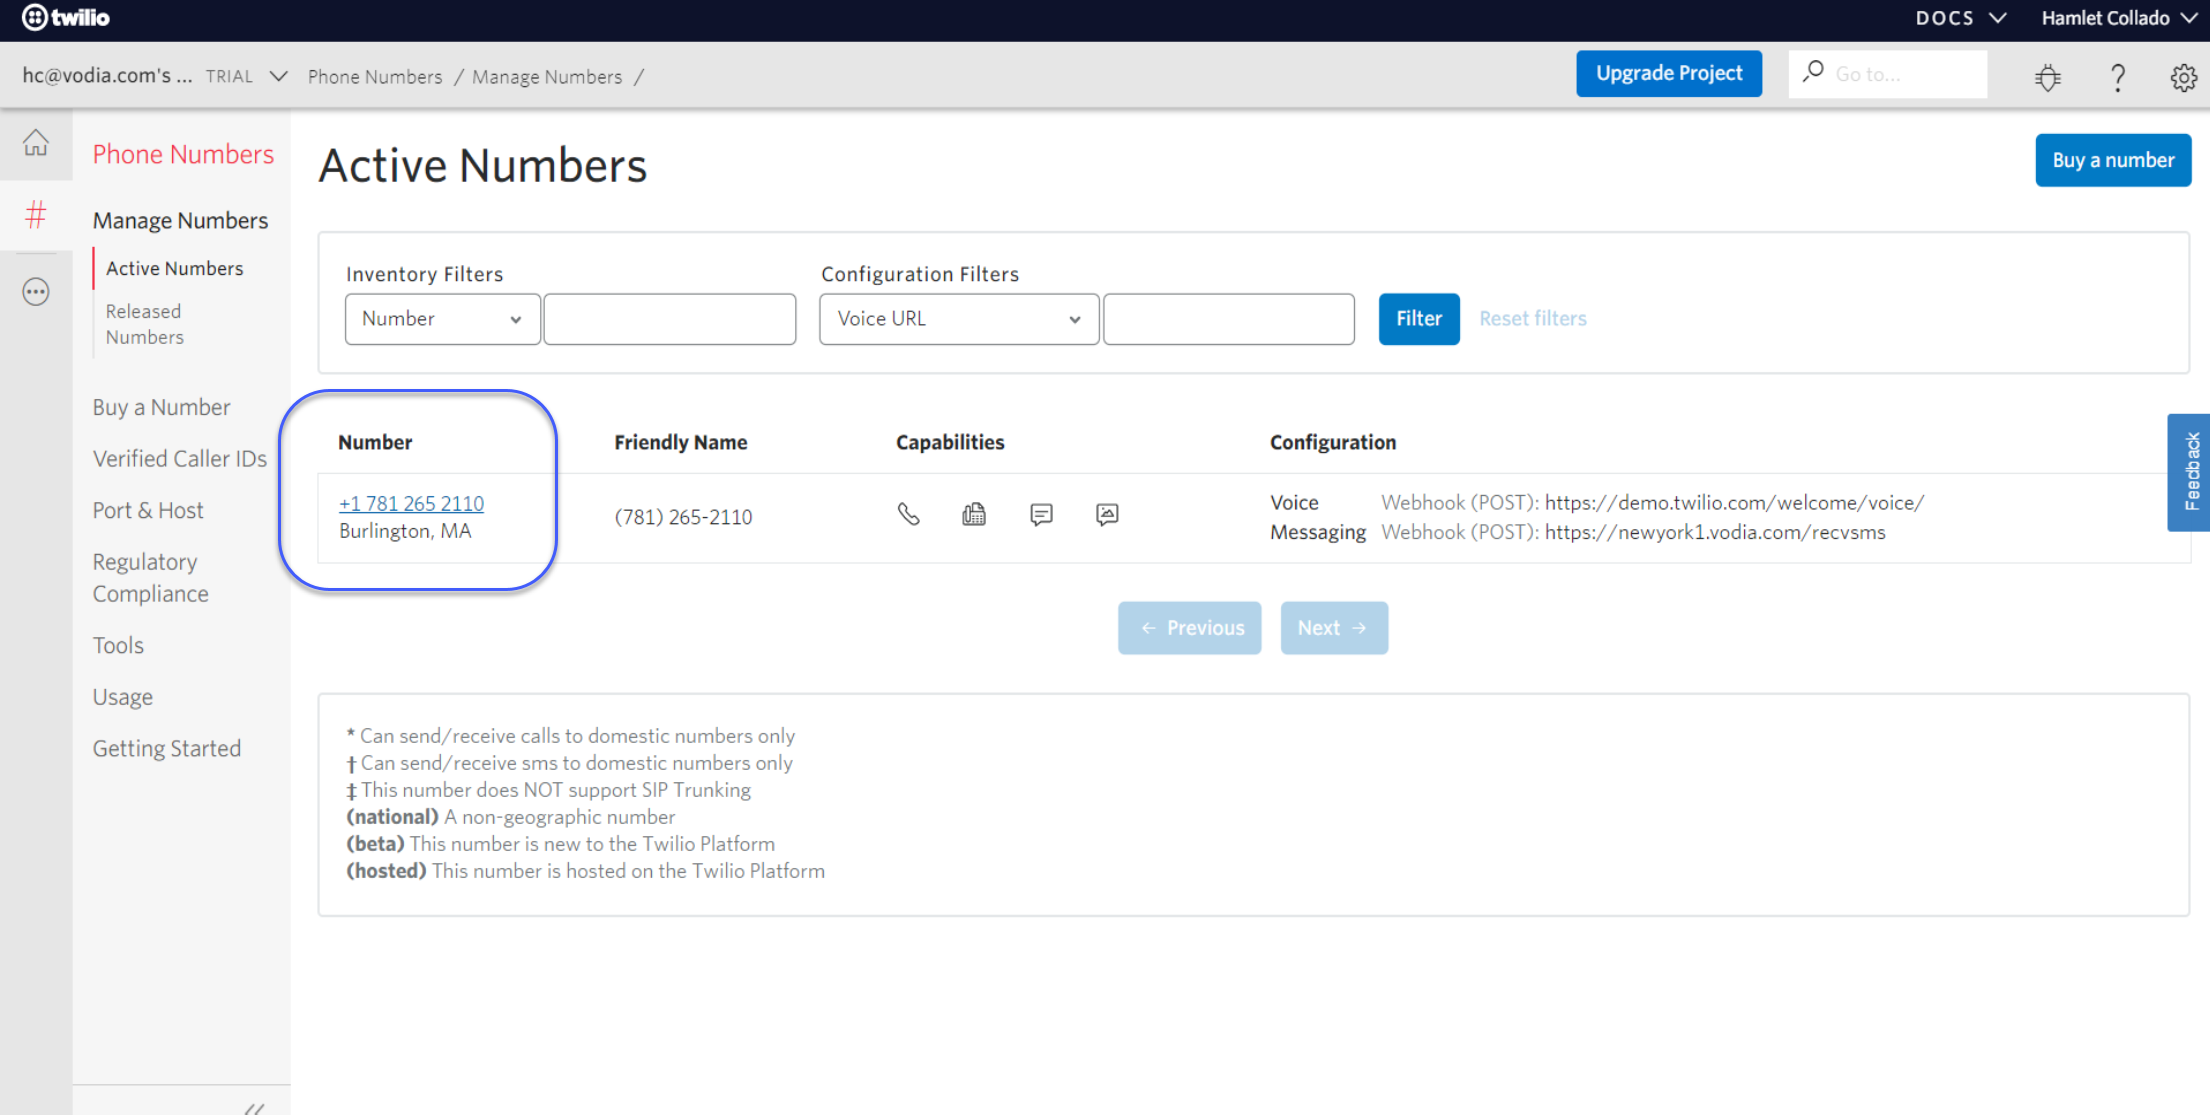Open the Voice URL configuration dropdown

click(x=959, y=319)
